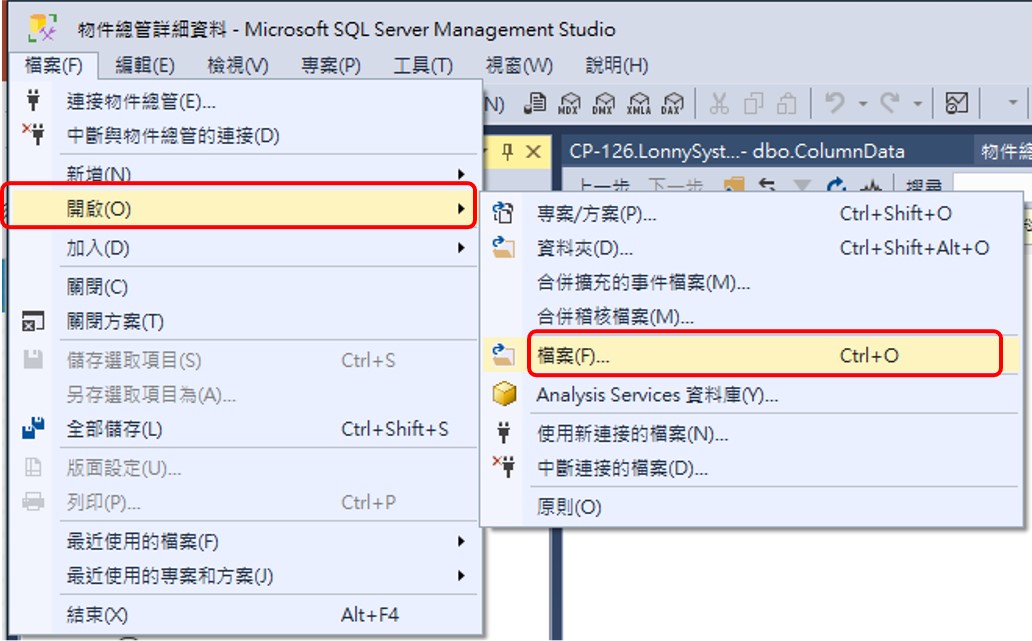
Task: Open the 工具(T) menu
Action: pyautogui.click(x=423, y=66)
